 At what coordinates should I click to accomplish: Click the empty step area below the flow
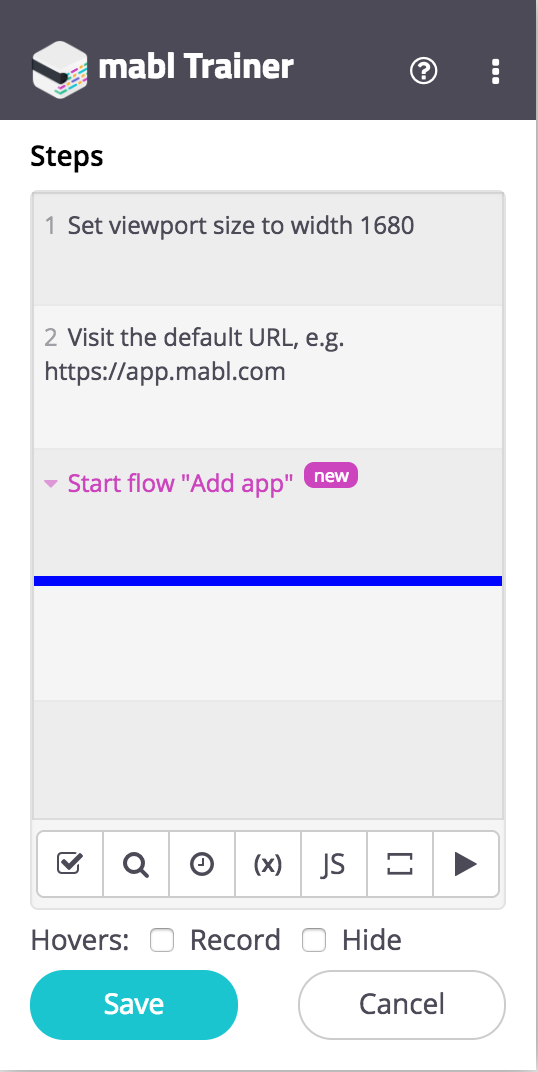click(268, 643)
